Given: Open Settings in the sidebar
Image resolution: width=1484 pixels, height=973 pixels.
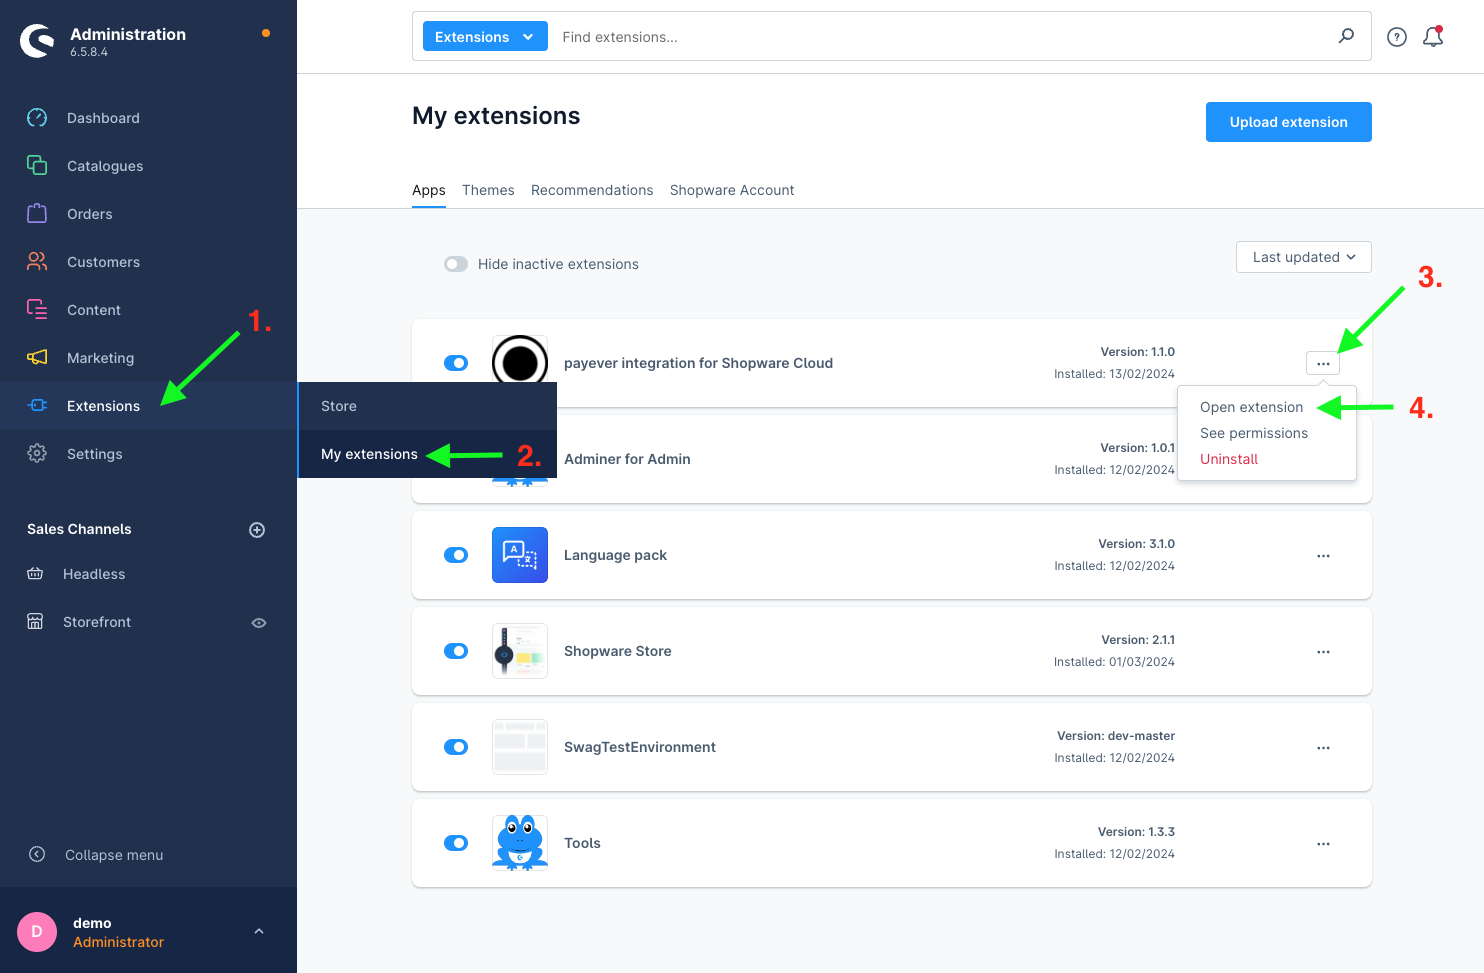Looking at the screenshot, I should click(95, 454).
